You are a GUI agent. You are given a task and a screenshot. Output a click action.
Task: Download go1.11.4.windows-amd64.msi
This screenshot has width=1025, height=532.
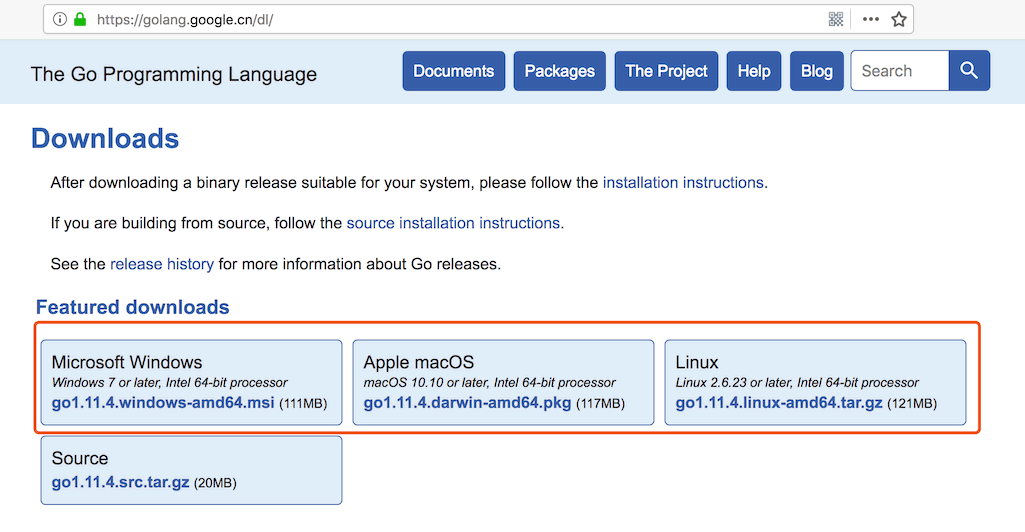162,403
